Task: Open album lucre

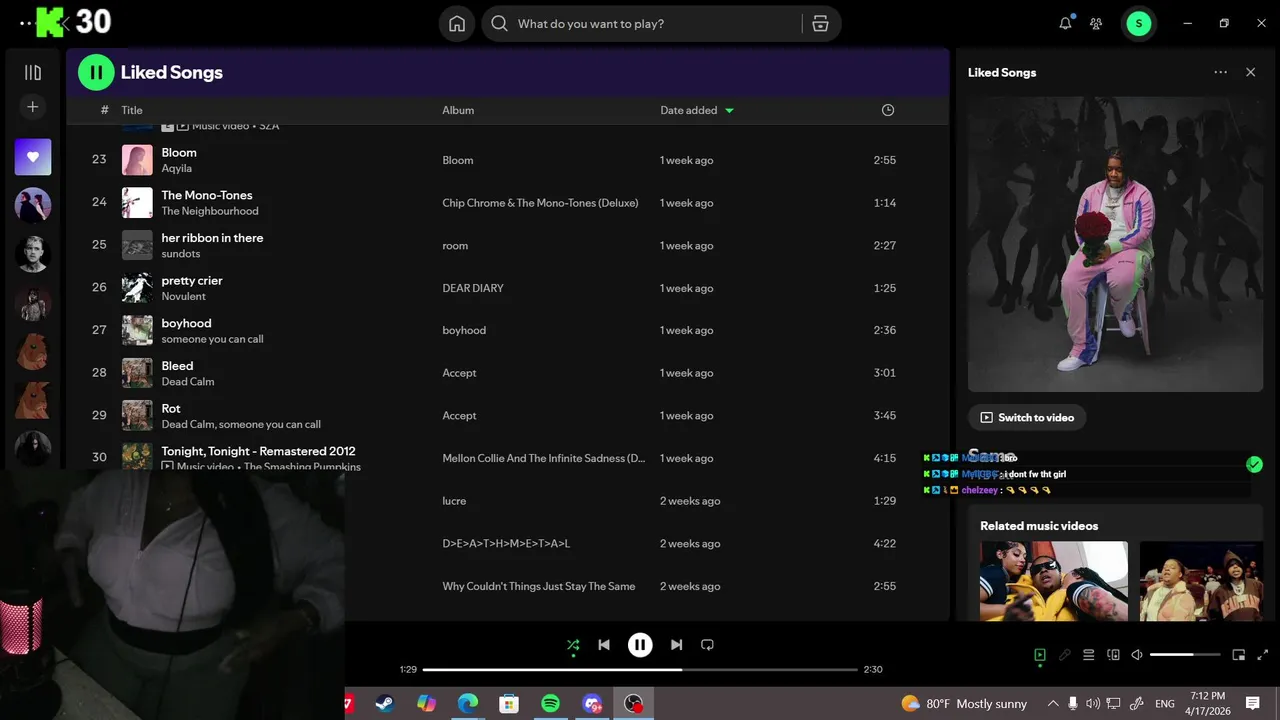Action: 454,501
